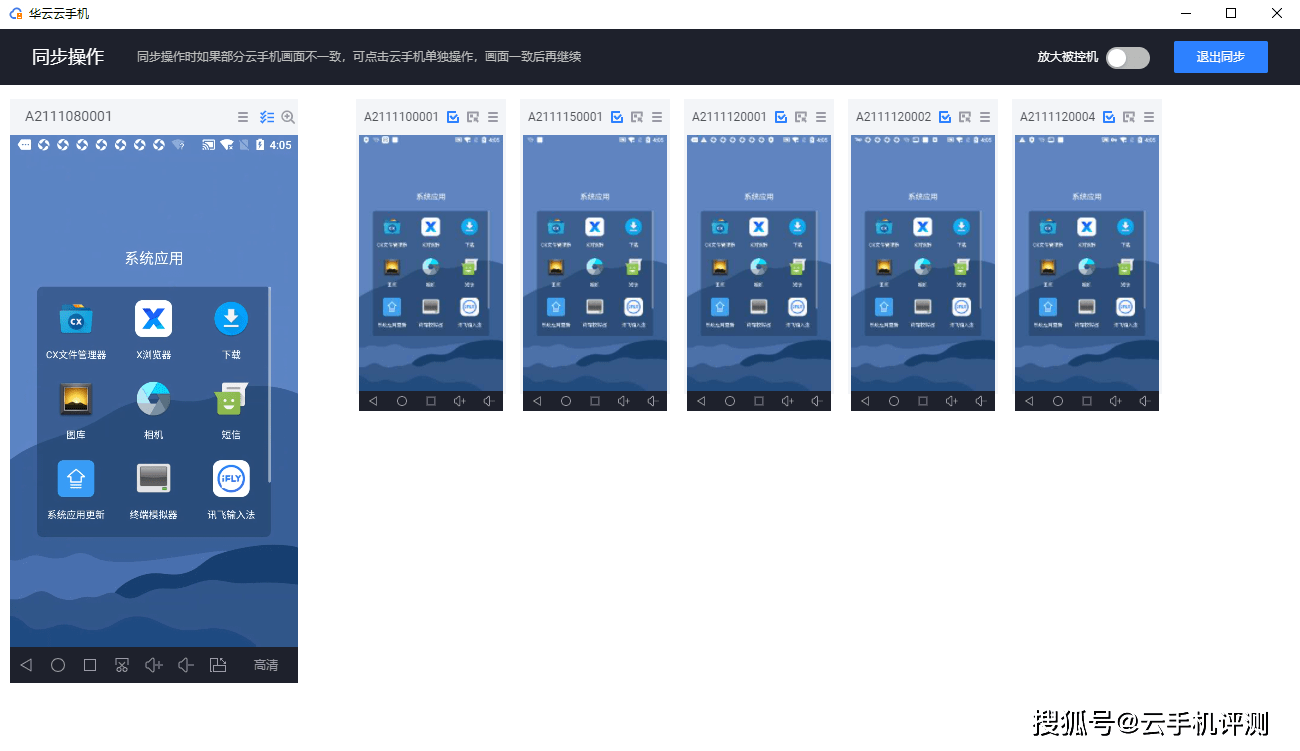Click the zoom magnifier icon for A2111080001
1300x751 pixels.
click(x=288, y=117)
